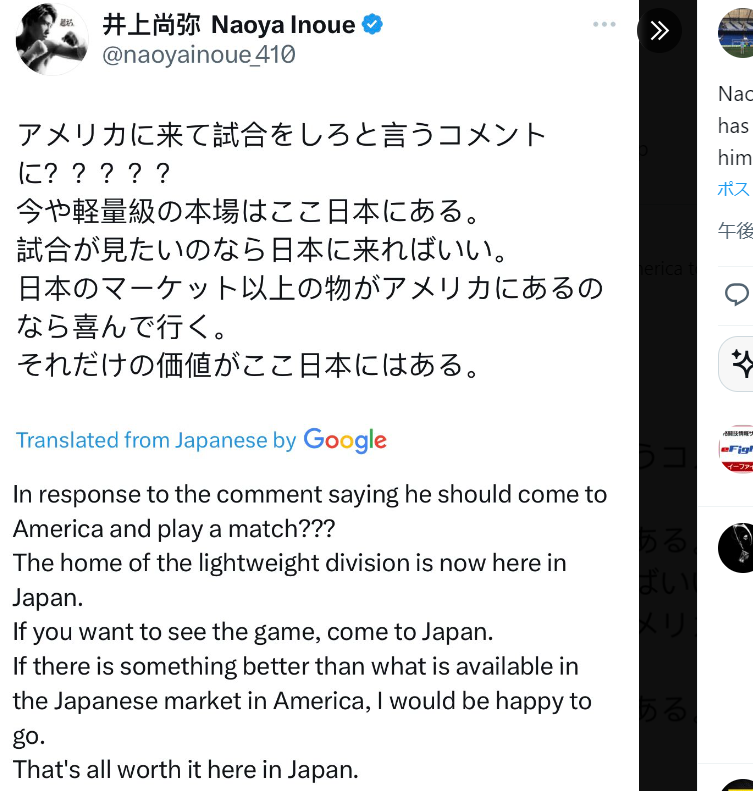Click "Translated from Japanese by" label

point(156,440)
